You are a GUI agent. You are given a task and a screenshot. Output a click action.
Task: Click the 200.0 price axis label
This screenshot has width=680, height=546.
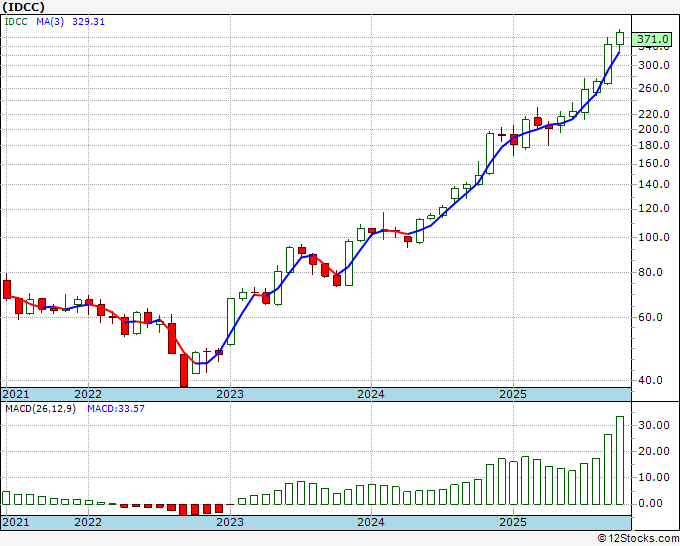654,129
